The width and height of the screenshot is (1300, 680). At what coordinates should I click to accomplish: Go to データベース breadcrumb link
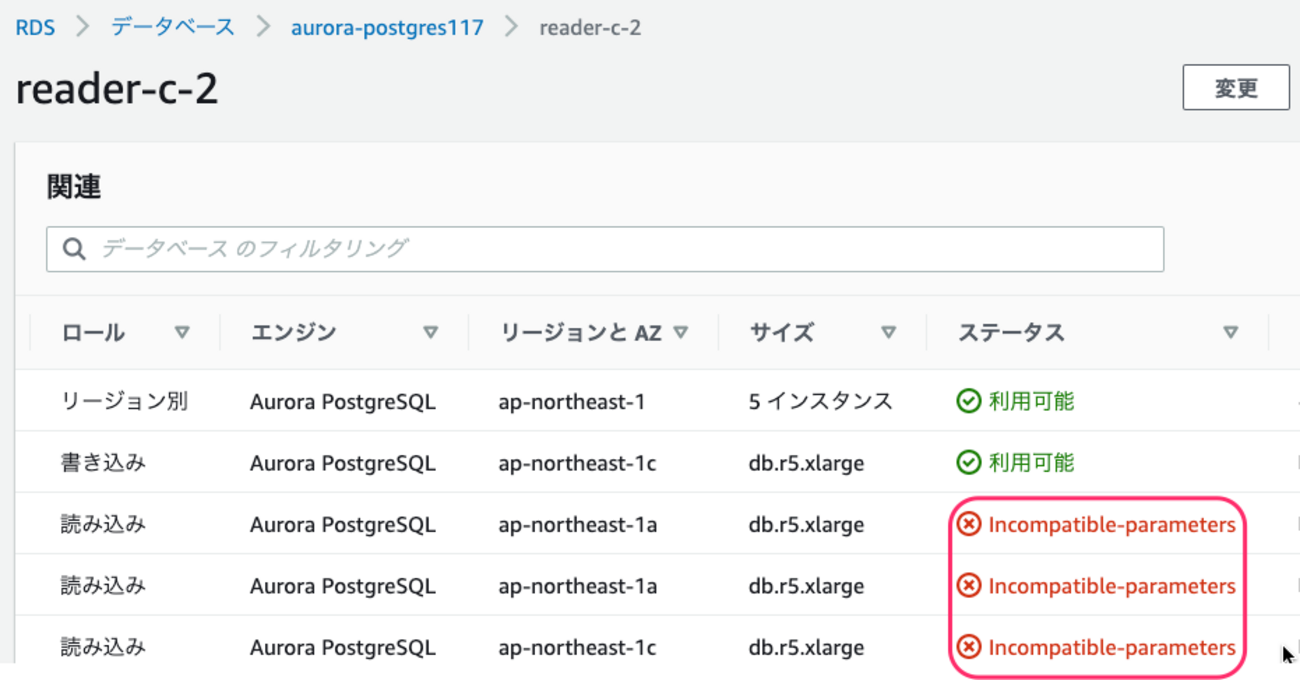173,27
